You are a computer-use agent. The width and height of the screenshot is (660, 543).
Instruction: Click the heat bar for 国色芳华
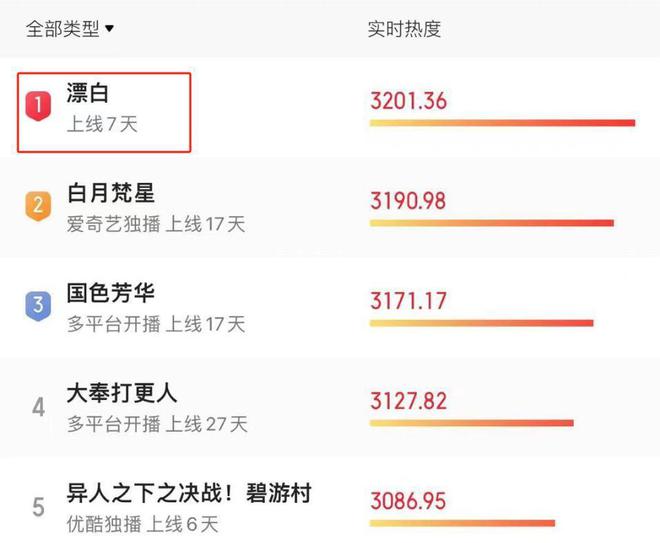coord(482,323)
